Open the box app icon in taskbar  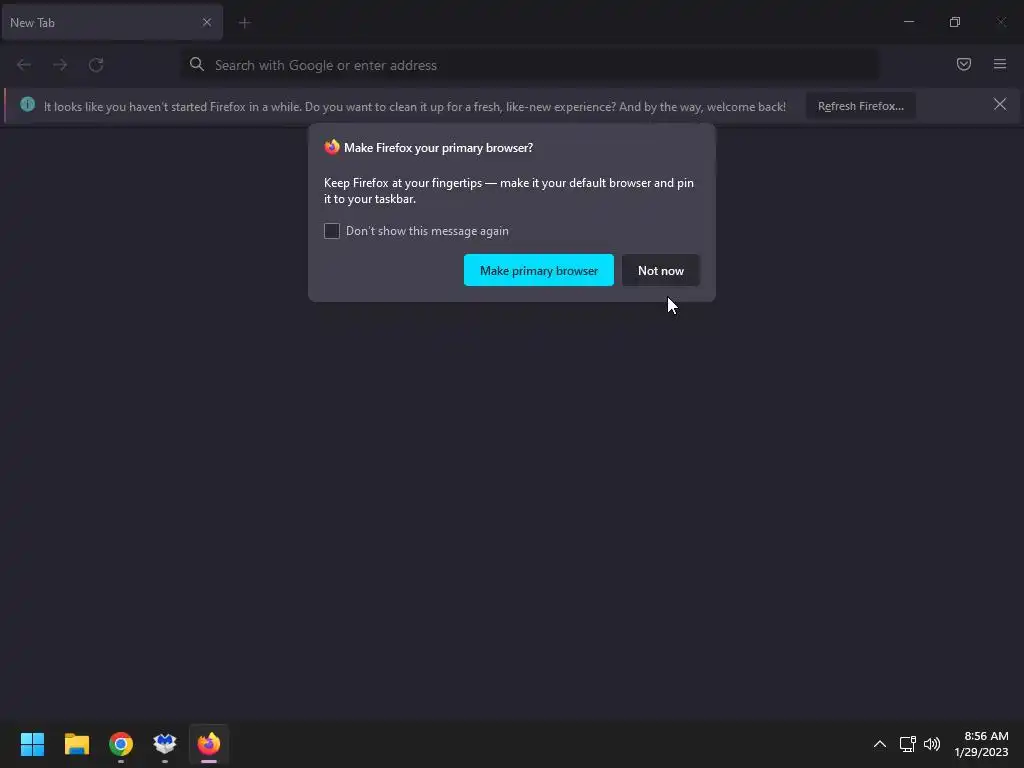pos(165,744)
